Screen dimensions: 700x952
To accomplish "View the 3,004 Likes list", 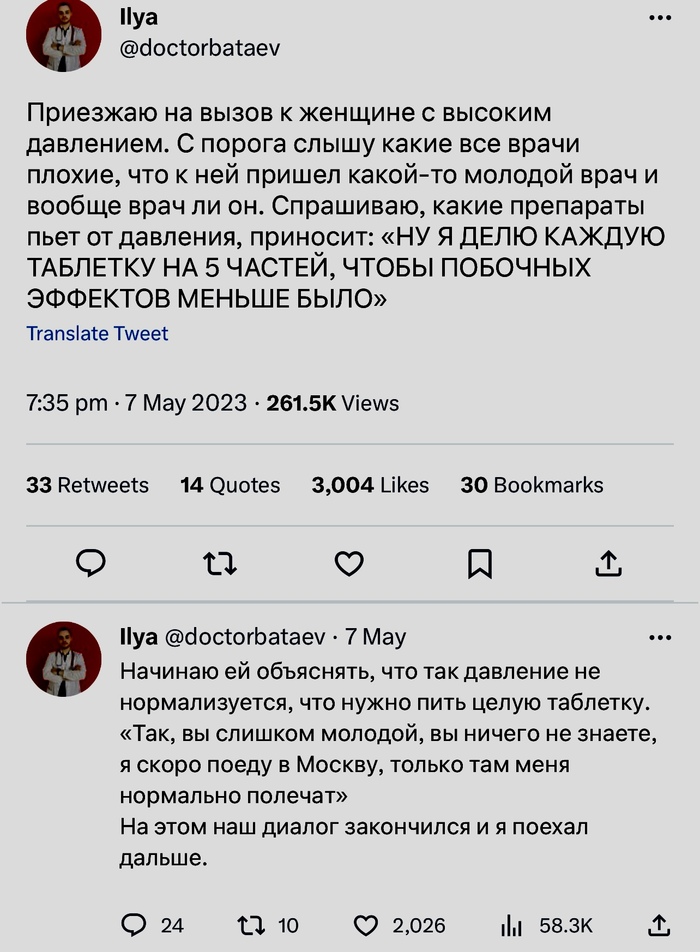I will [370, 485].
